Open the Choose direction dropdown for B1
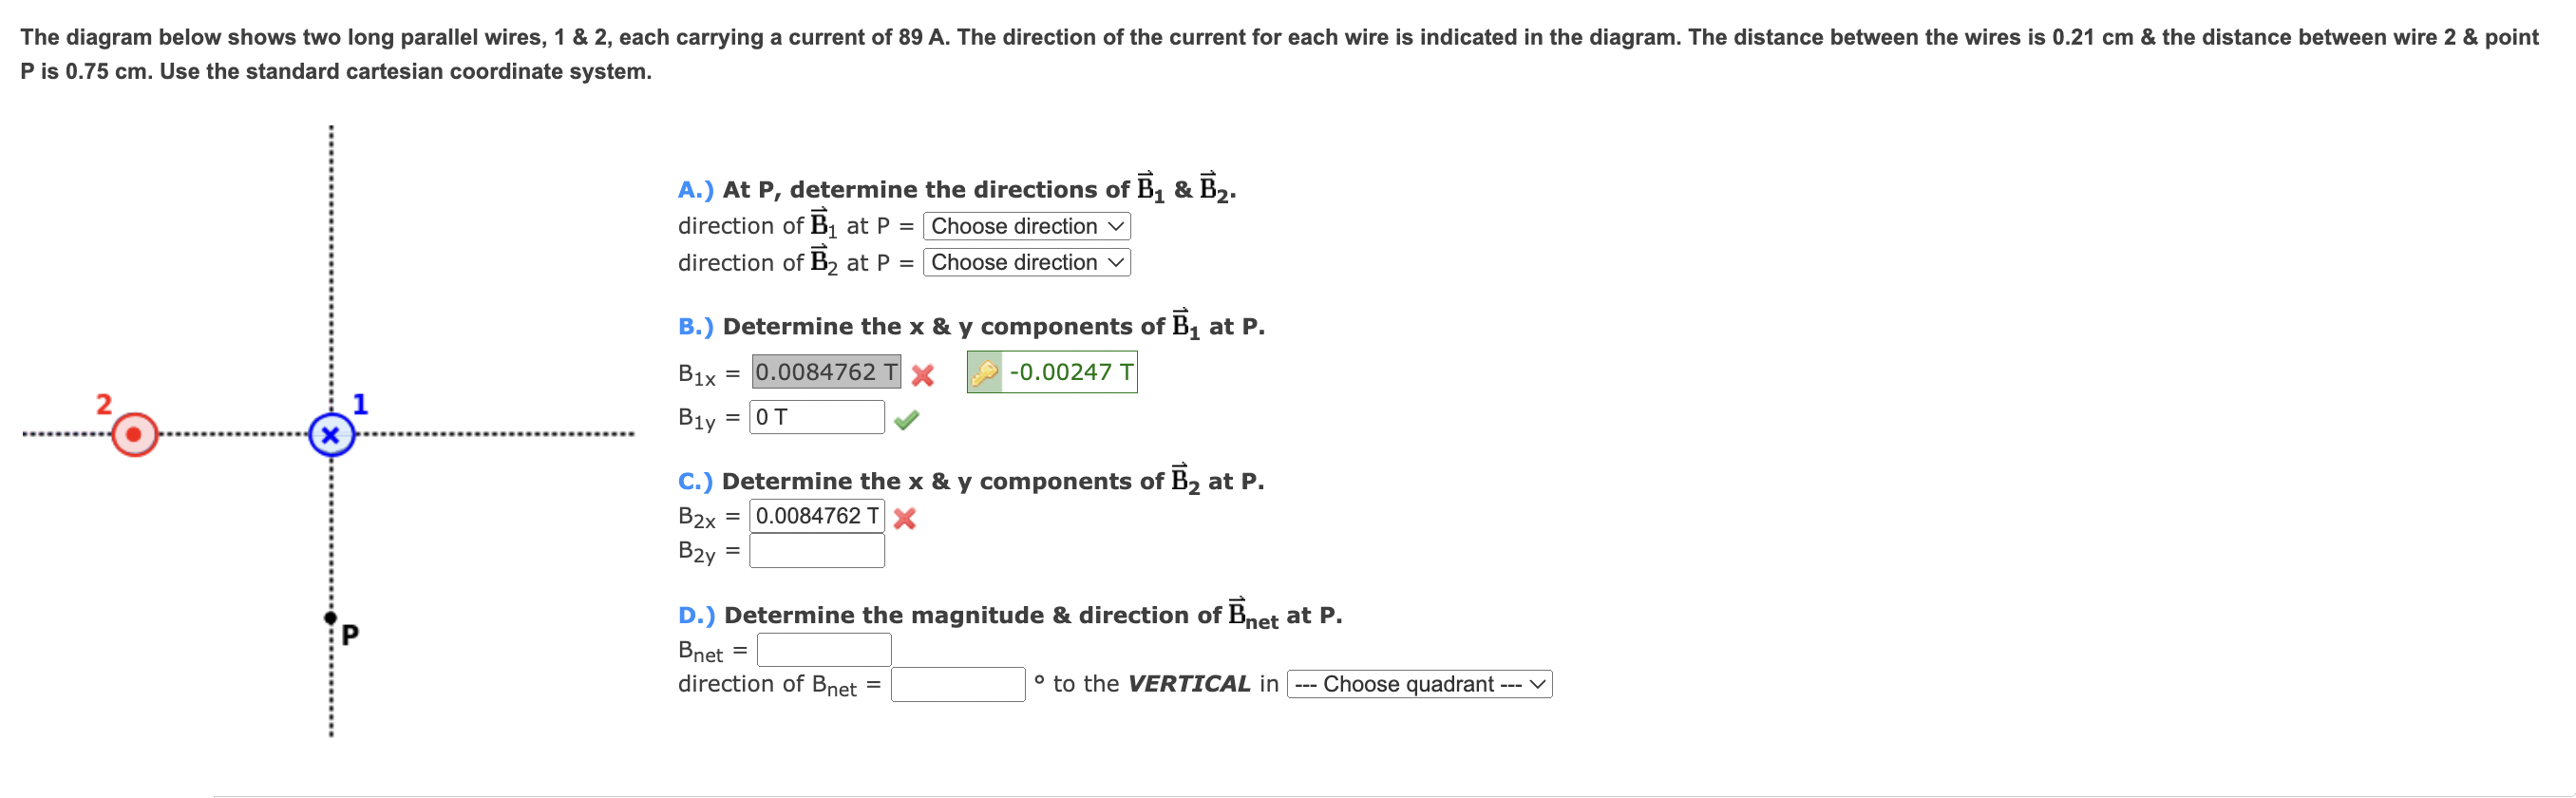Screen dimensions: 2576x798 click(1027, 226)
